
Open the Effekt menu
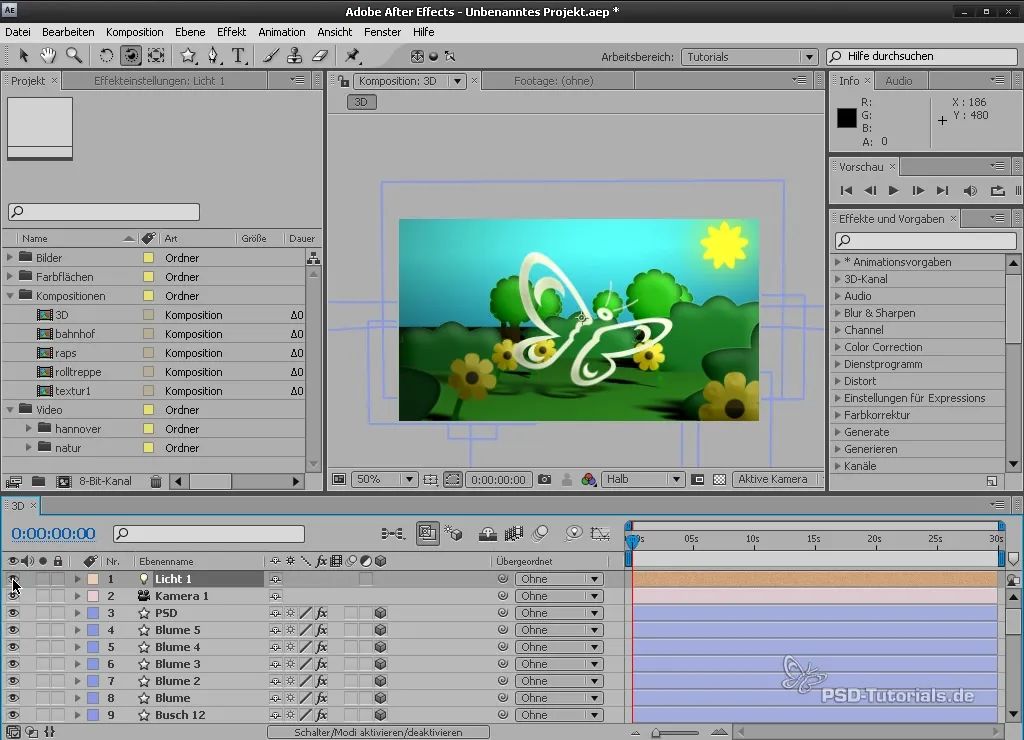pos(231,32)
